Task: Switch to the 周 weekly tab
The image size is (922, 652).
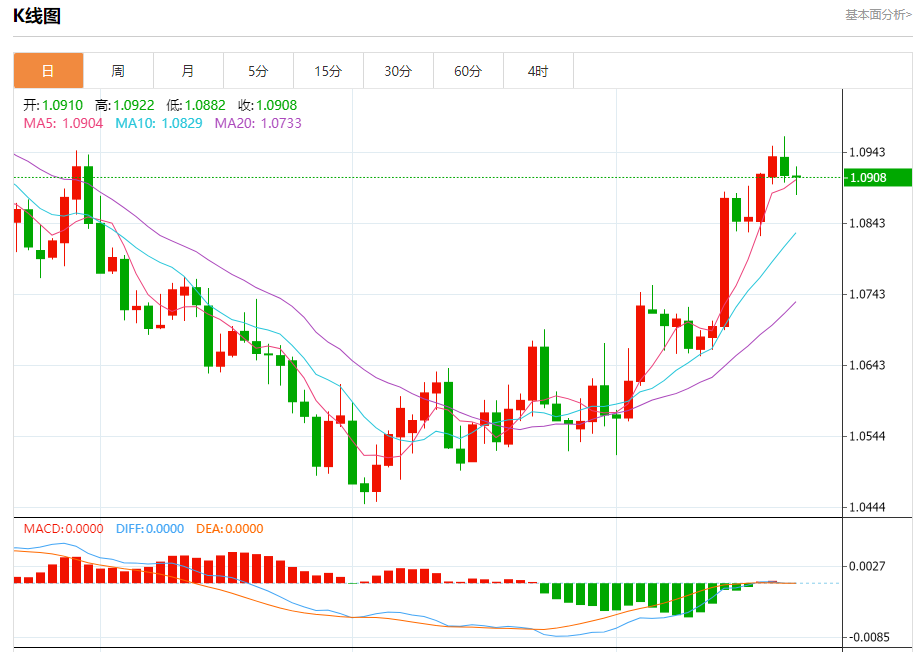Action: click(118, 71)
